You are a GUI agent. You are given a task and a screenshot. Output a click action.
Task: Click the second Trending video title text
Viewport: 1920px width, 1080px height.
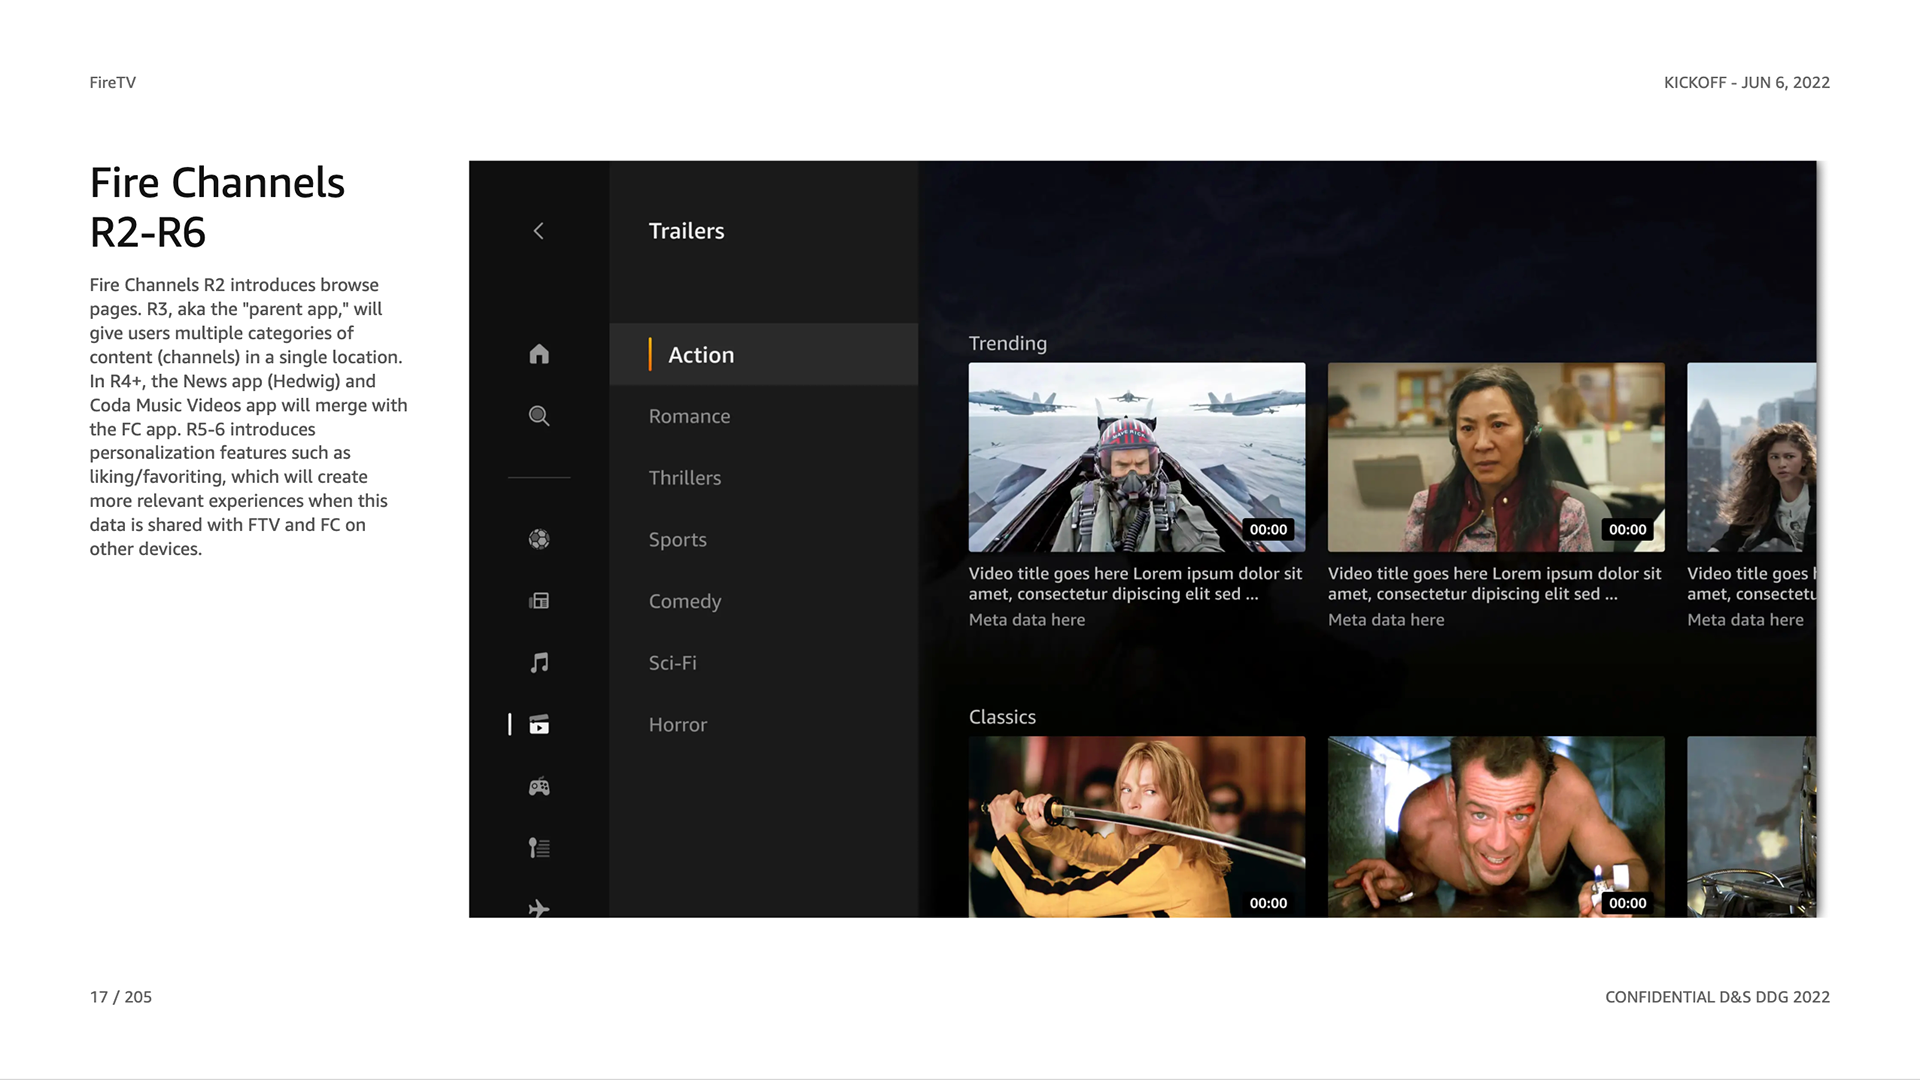[1494, 584]
